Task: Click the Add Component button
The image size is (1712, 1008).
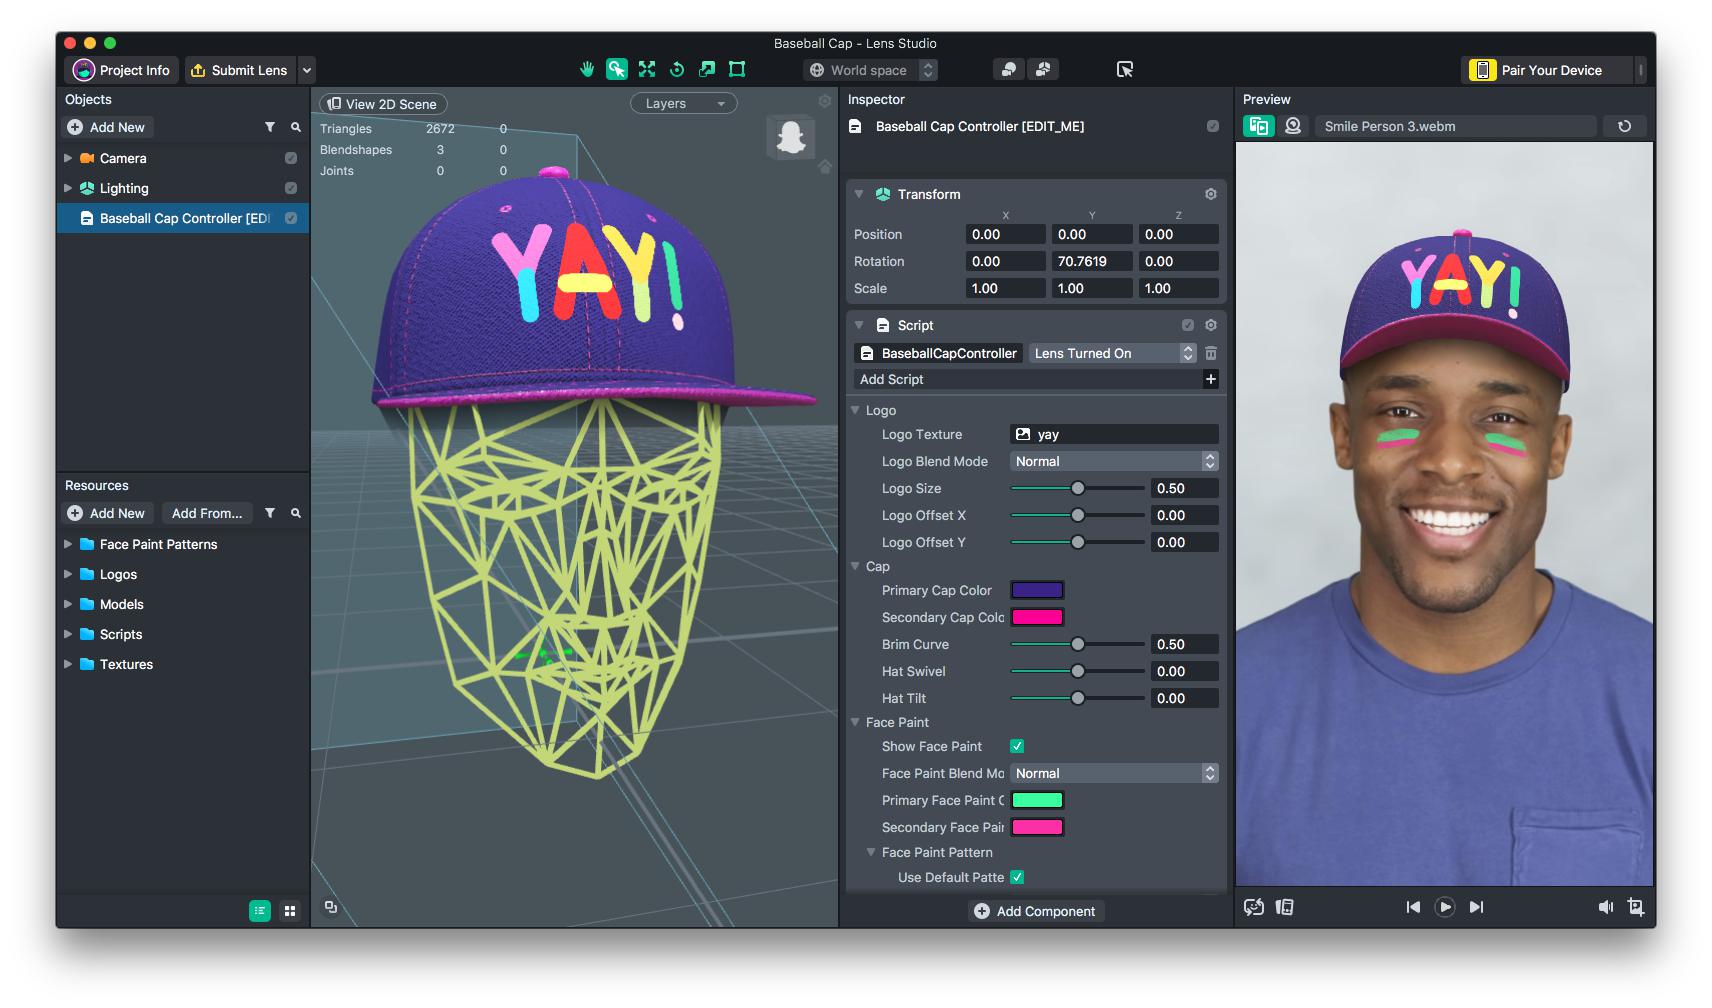Action: 1035,911
